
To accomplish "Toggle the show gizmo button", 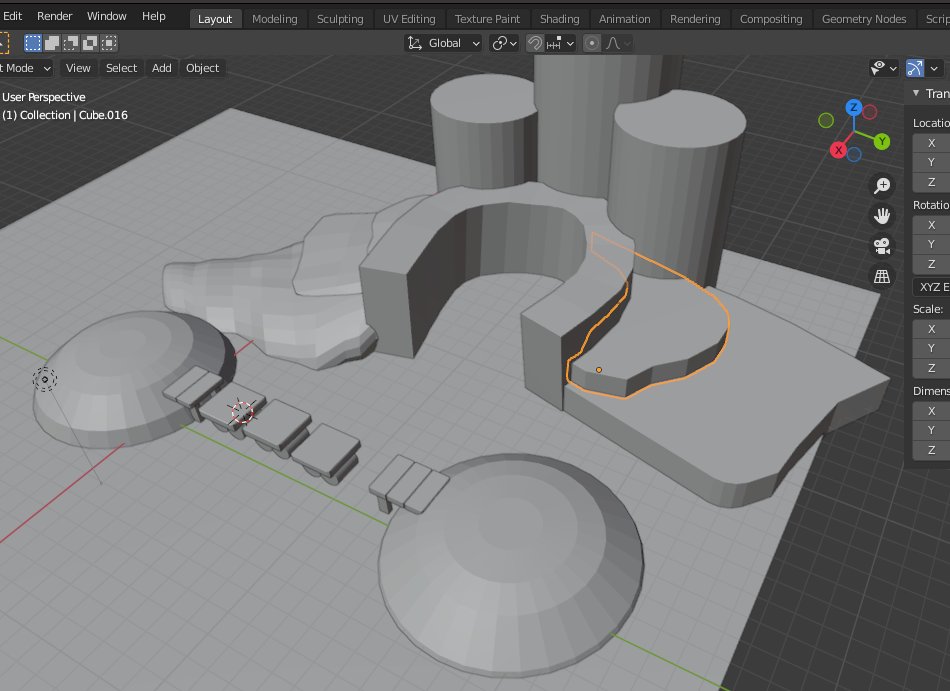I will (x=914, y=68).
